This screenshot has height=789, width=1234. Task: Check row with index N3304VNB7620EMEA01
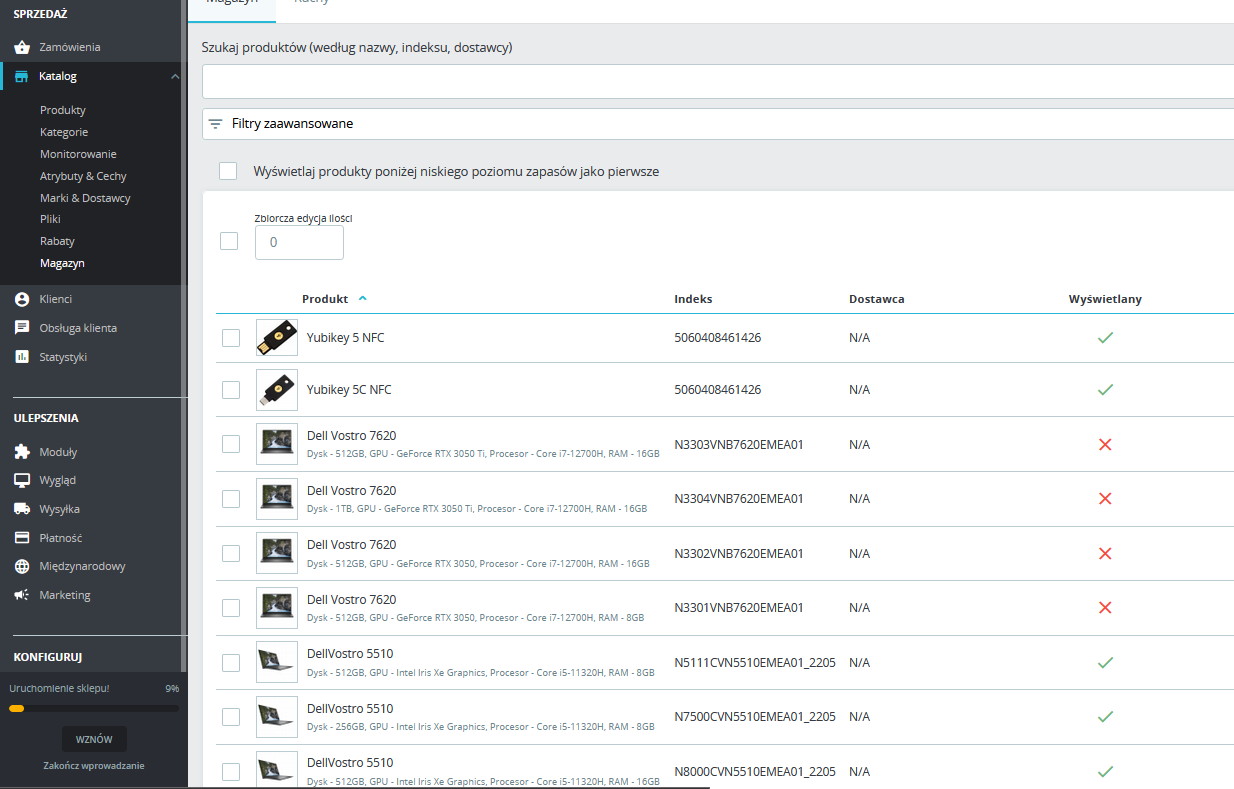231,498
